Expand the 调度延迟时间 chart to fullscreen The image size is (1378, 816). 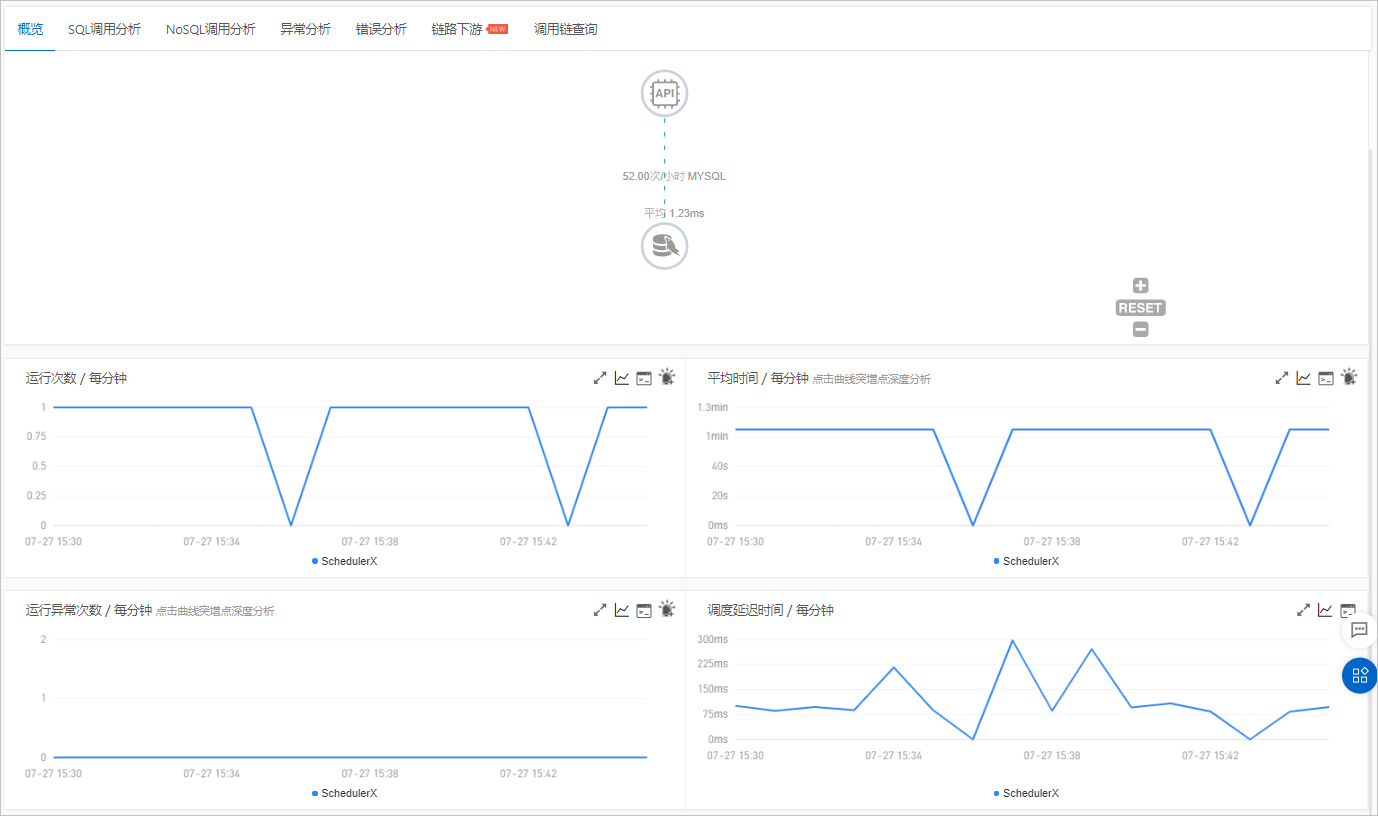[x=1304, y=610]
